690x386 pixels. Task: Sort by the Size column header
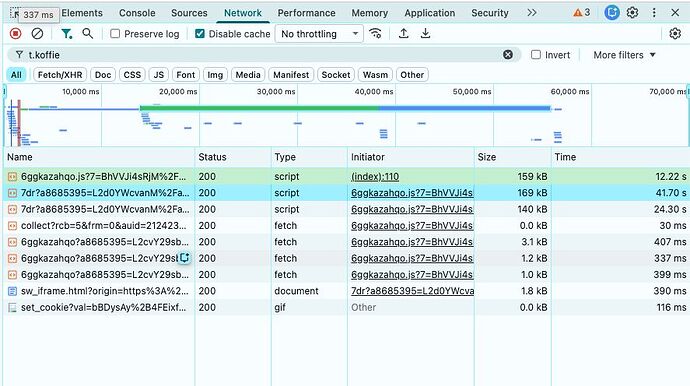(x=513, y=157)
